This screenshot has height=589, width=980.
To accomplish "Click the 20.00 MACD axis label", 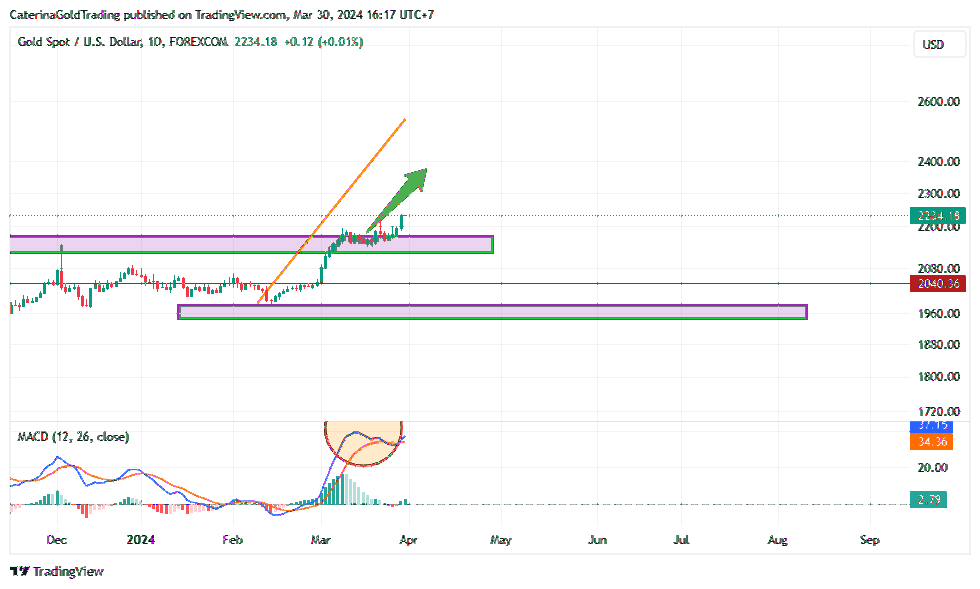I will (x=932, y=468).
